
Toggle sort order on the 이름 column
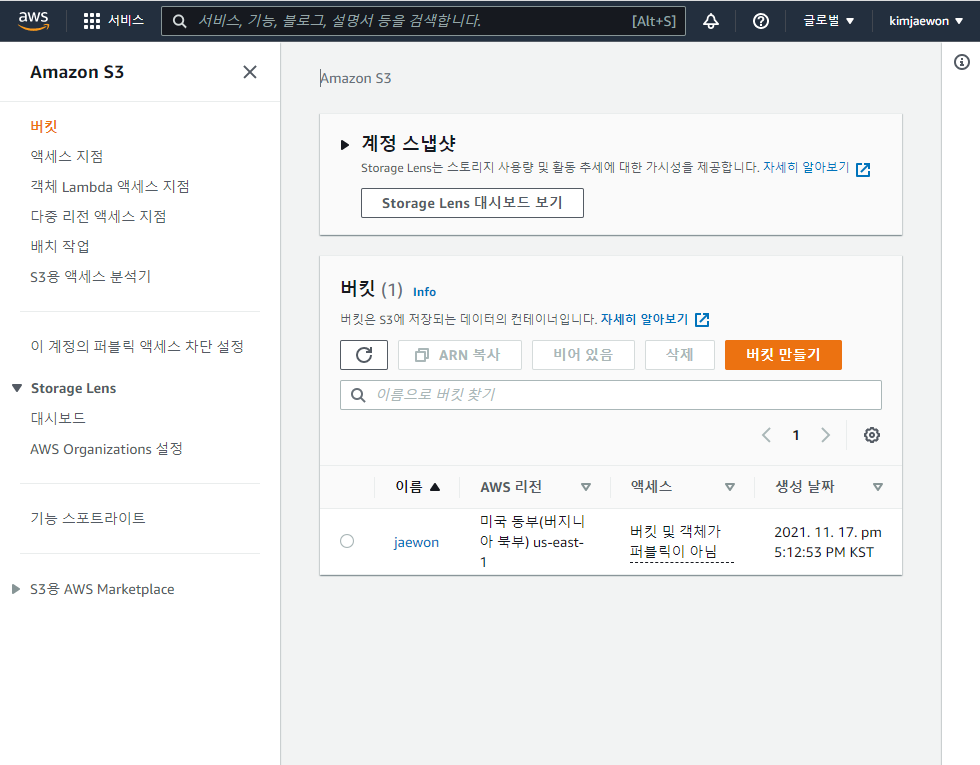click(x=416, y=487)
